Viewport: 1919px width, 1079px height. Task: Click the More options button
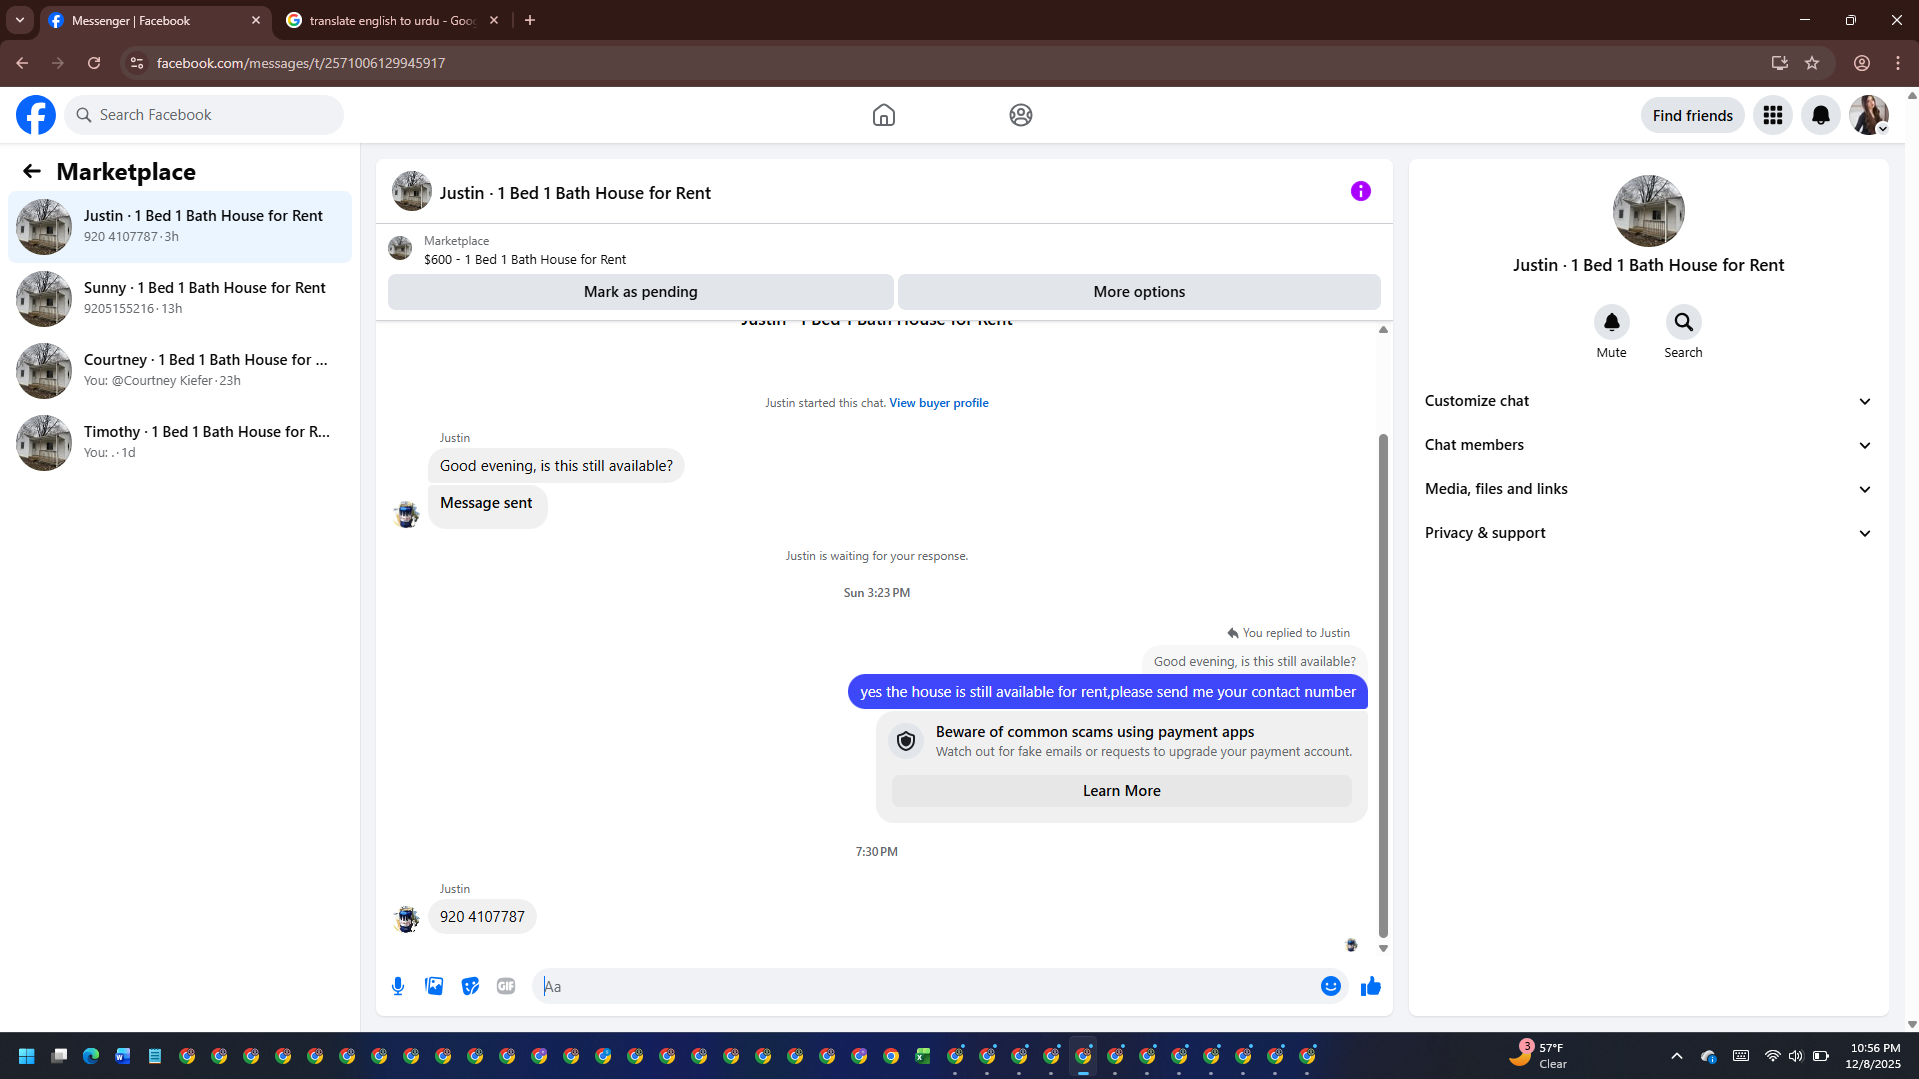click(x=1139, y=292)
